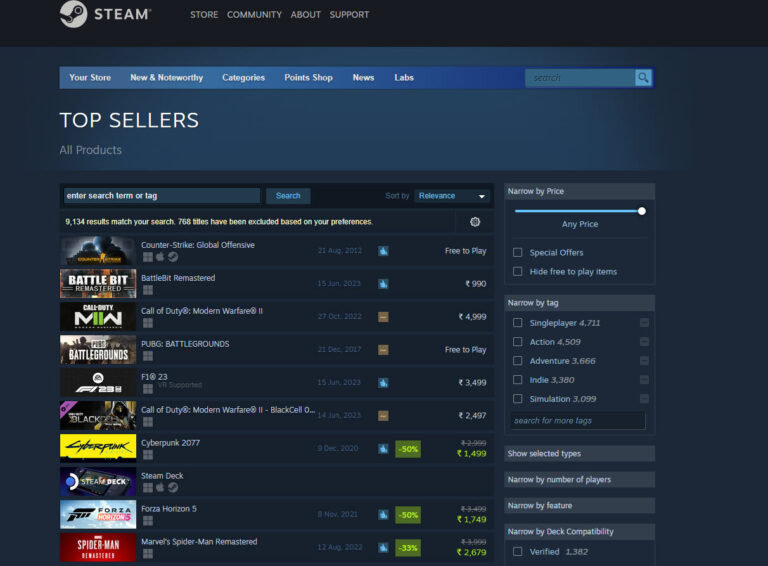Open the Steam Deck listing
Screen dimensions: 768x566
point(276,481)
